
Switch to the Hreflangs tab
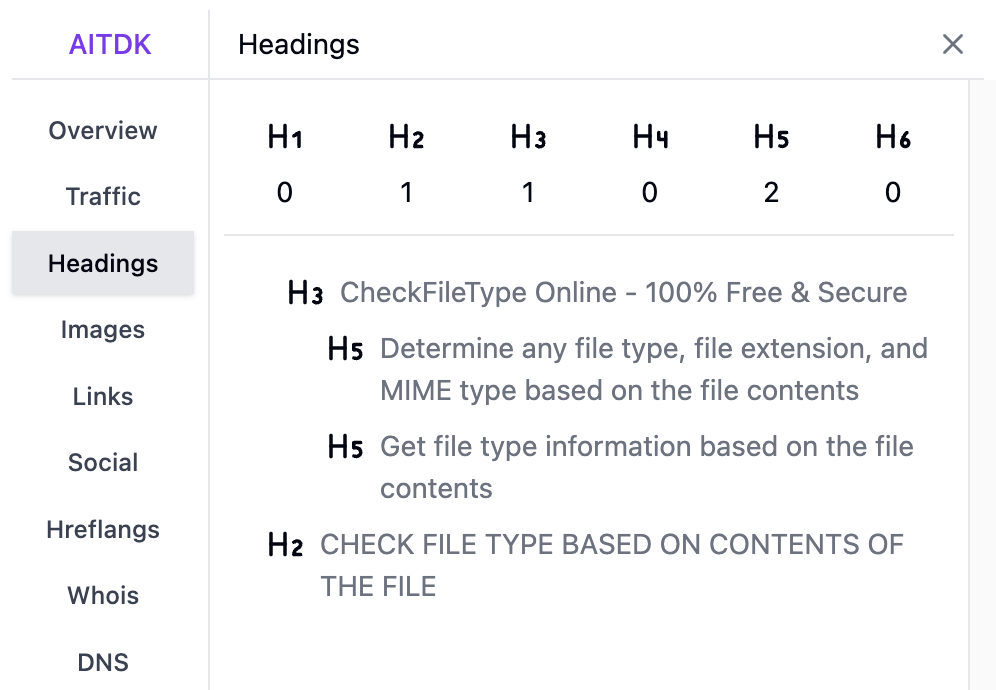coord(103,530)
